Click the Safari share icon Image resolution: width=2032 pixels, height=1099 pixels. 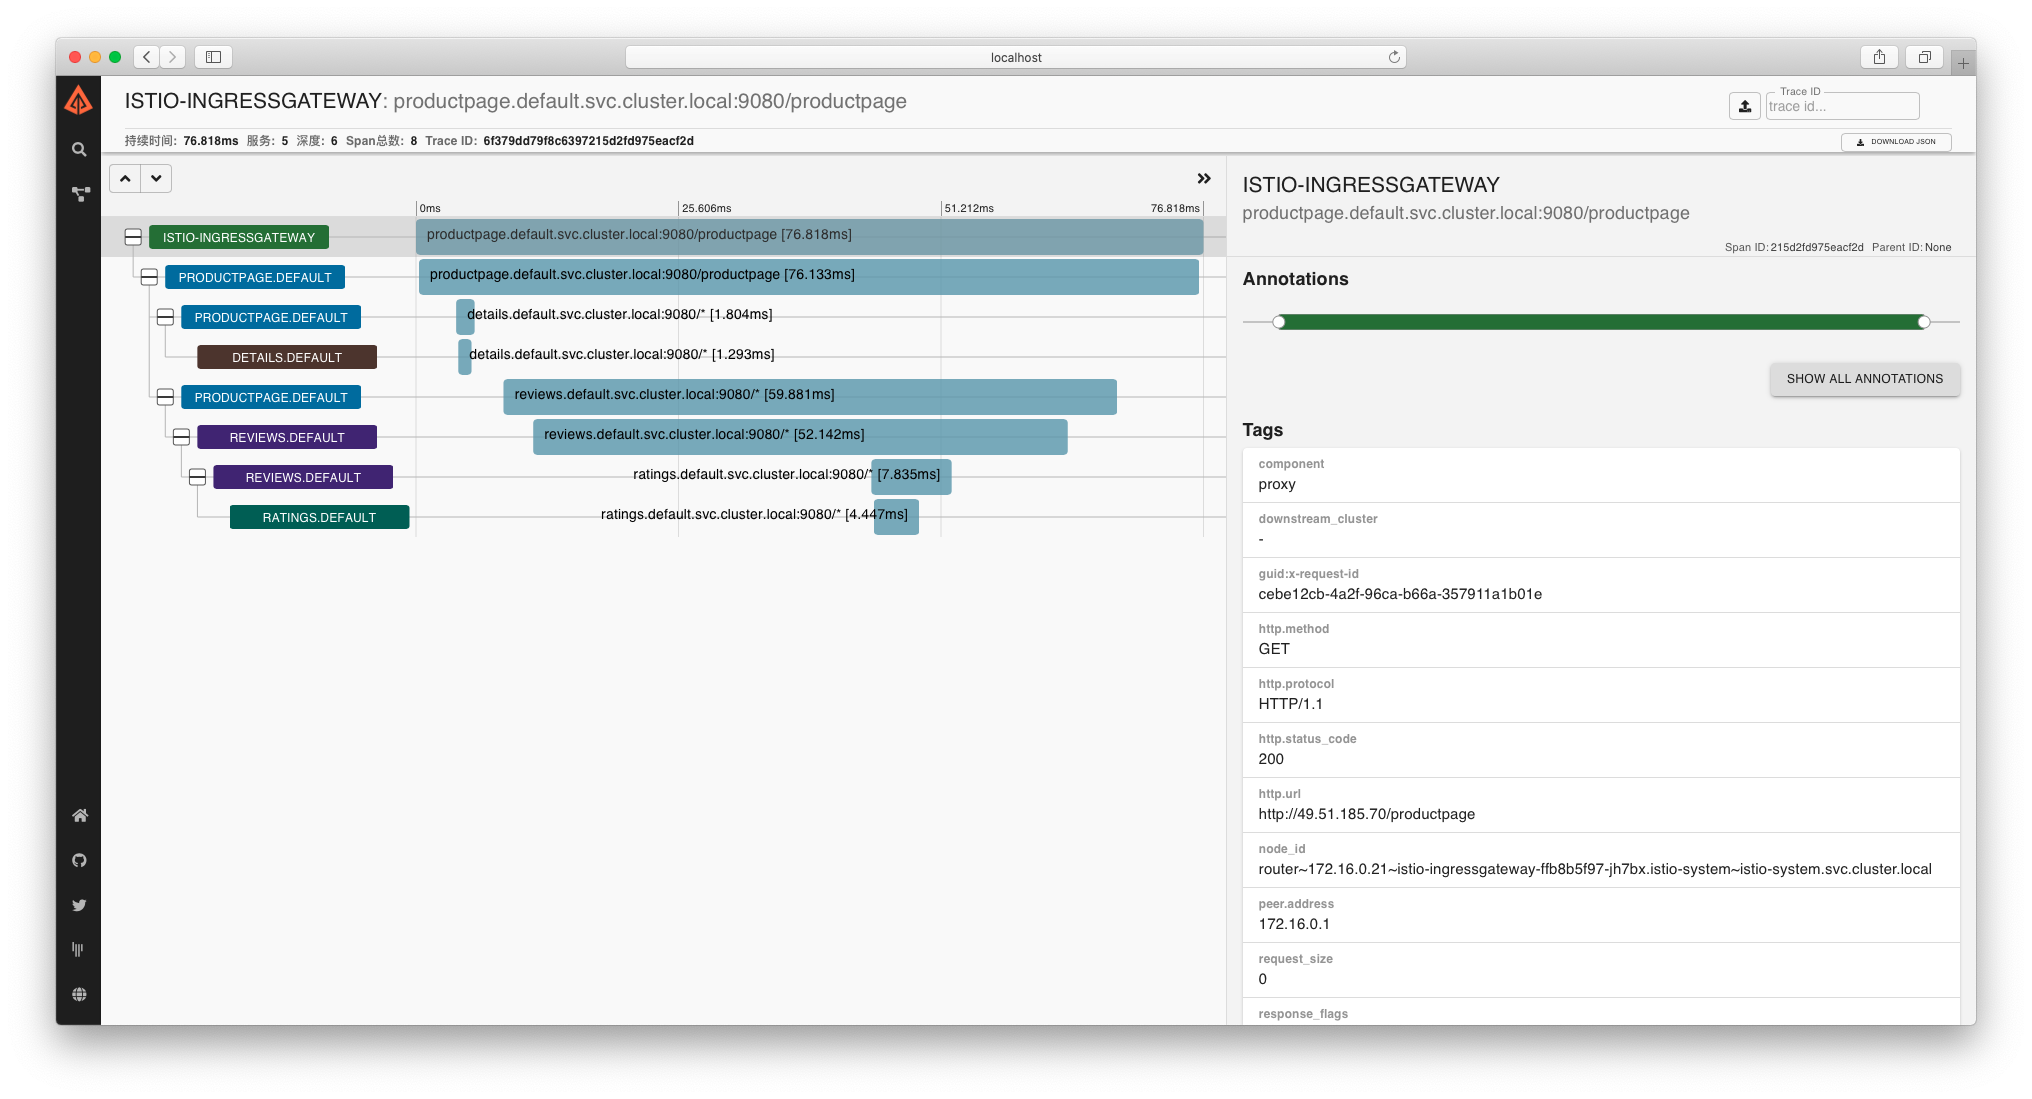[x=1880, y=57]
